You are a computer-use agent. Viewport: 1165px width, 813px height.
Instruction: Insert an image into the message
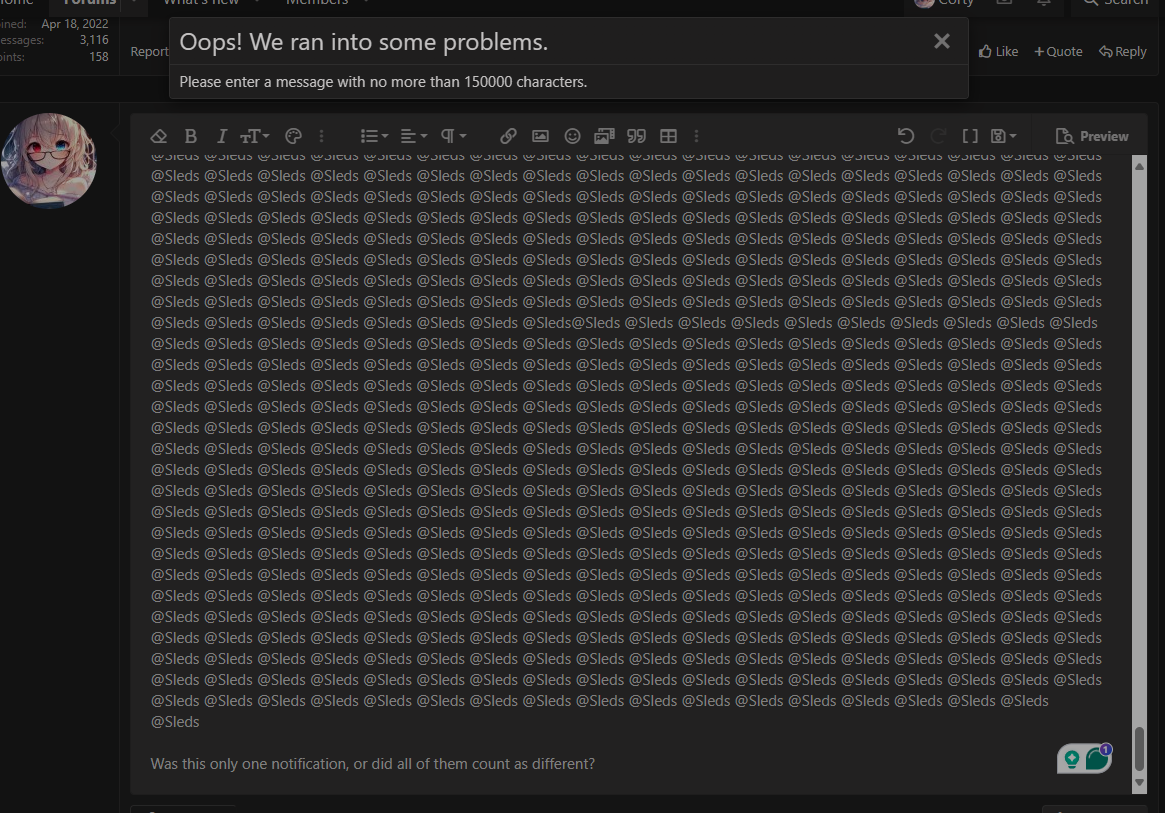click(x=540, y=136)
